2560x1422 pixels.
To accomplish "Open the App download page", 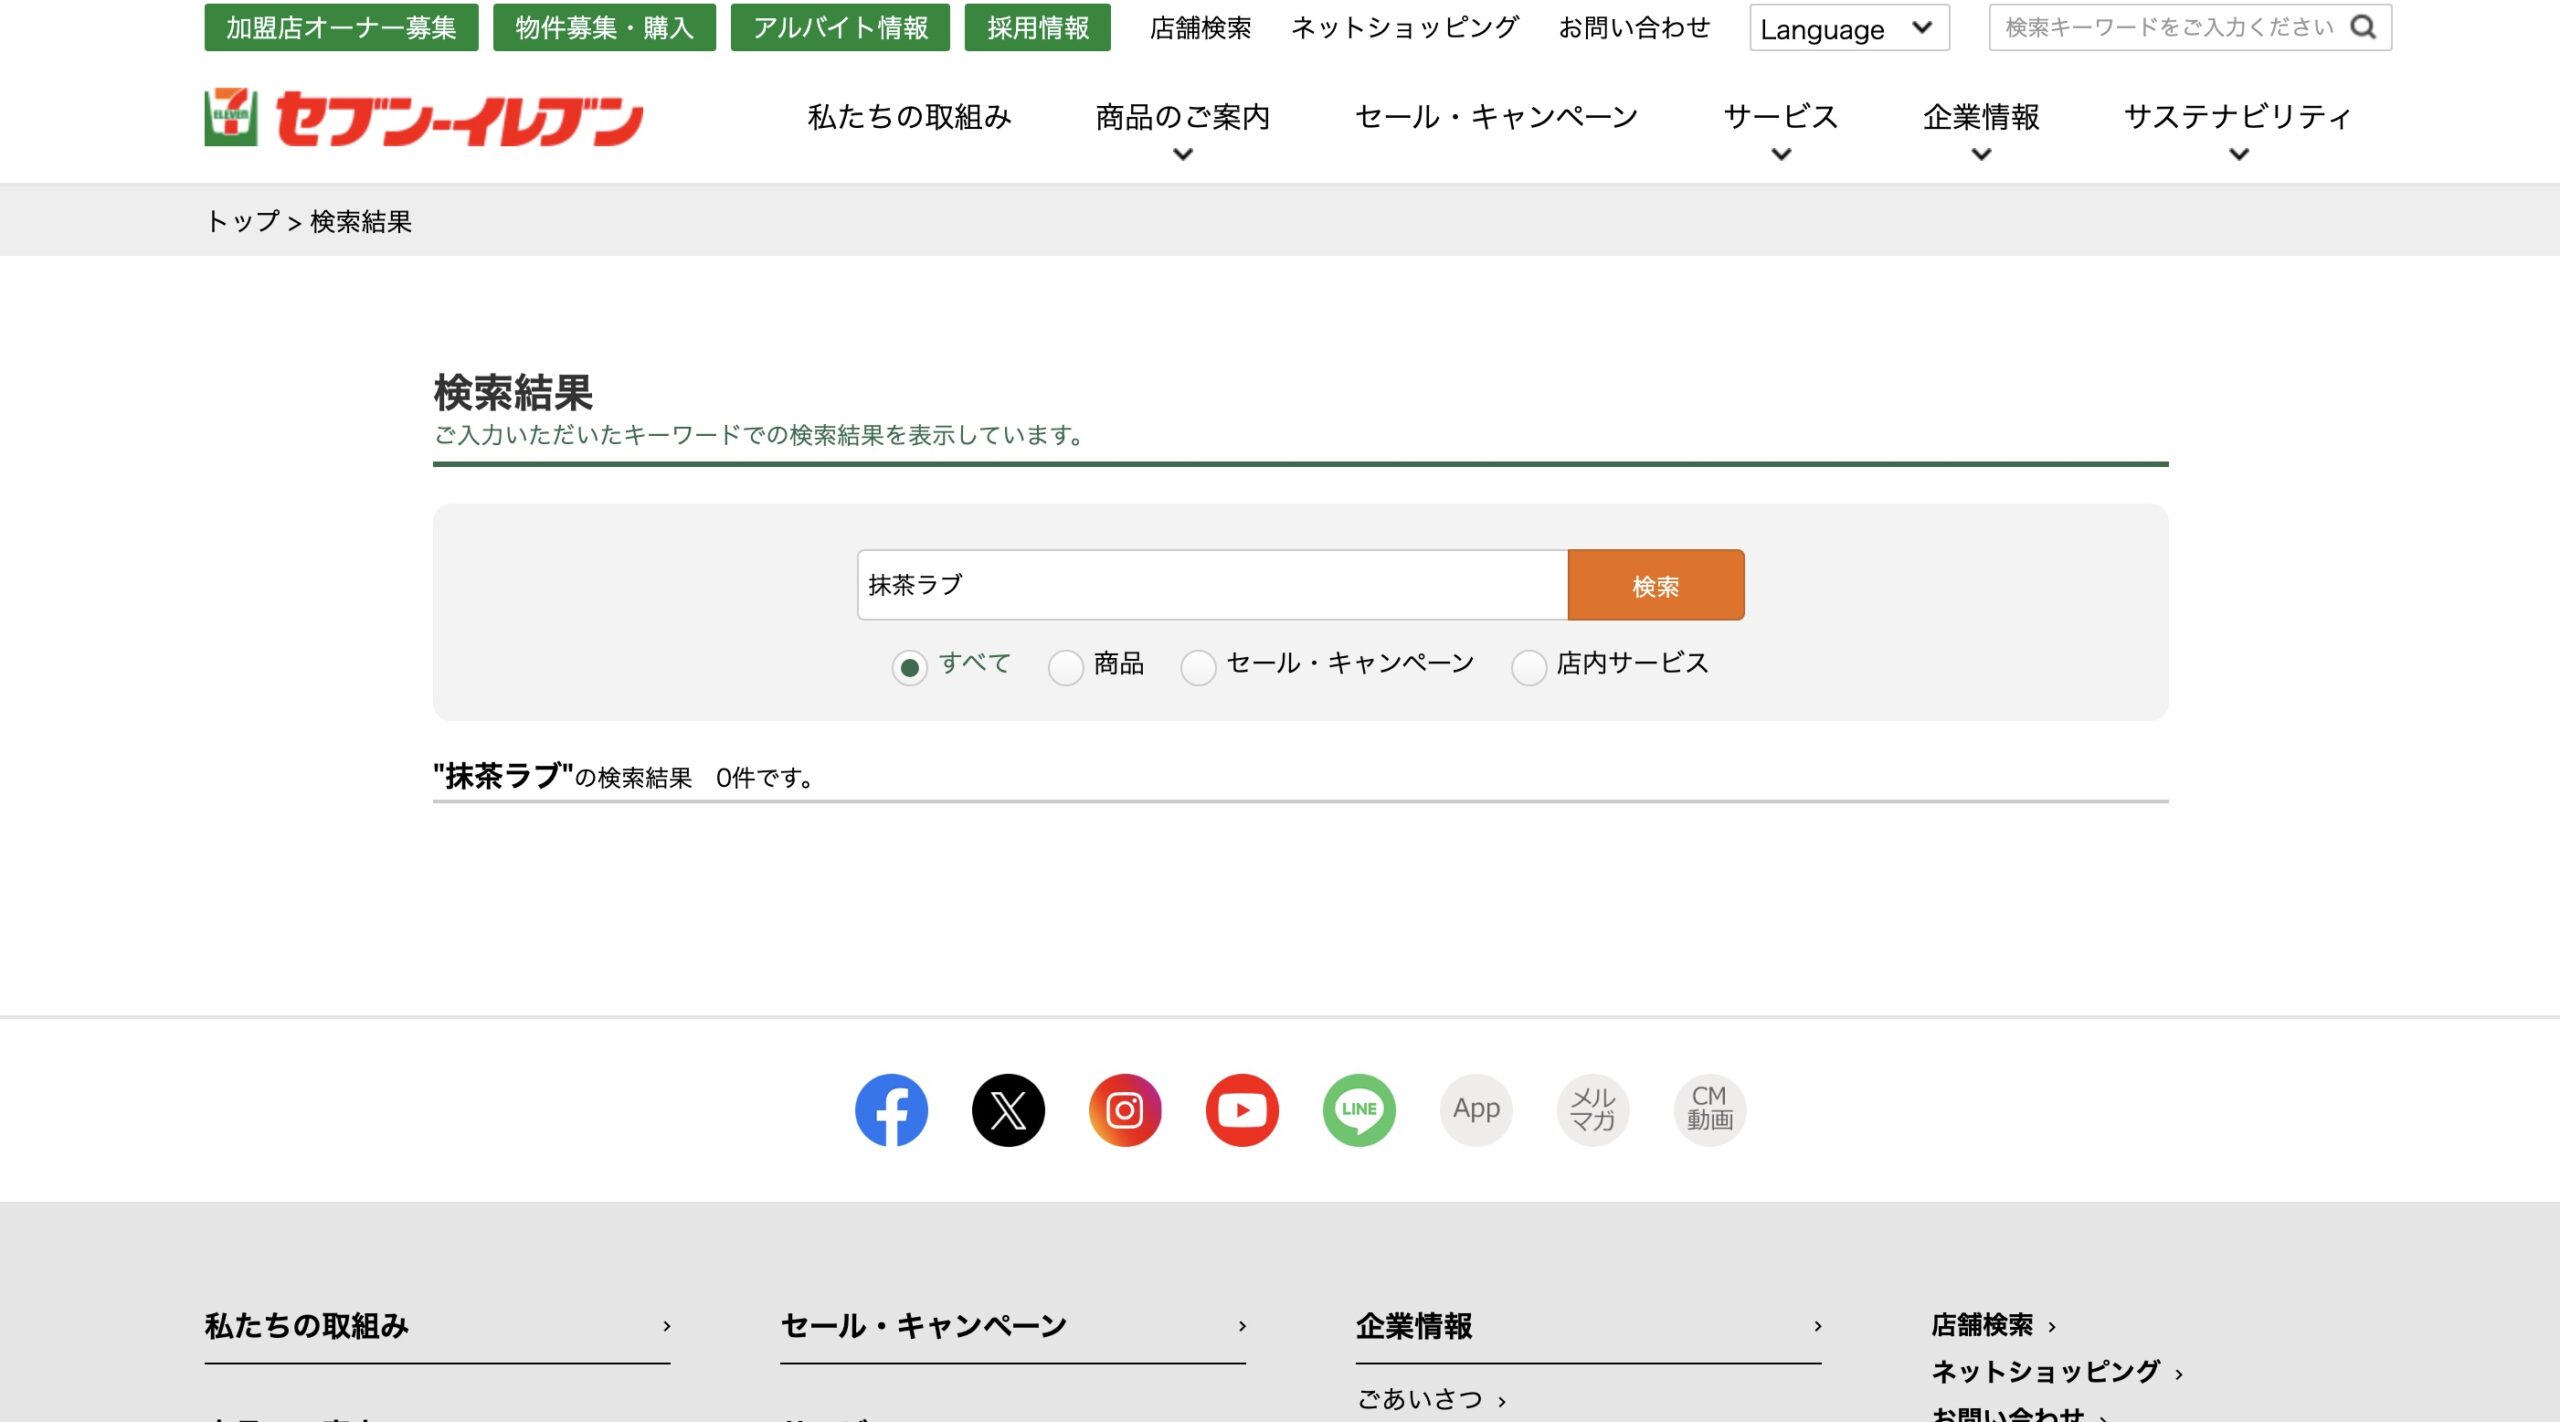I will pos(1476,1109).
